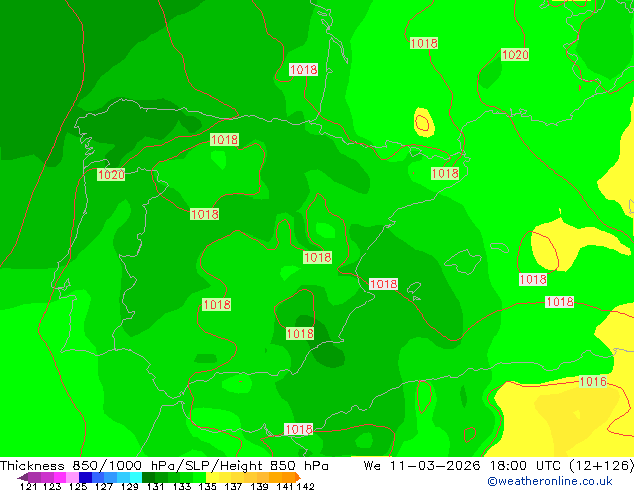Click the weatheronline.co.uk copyright link

point(550,481)
